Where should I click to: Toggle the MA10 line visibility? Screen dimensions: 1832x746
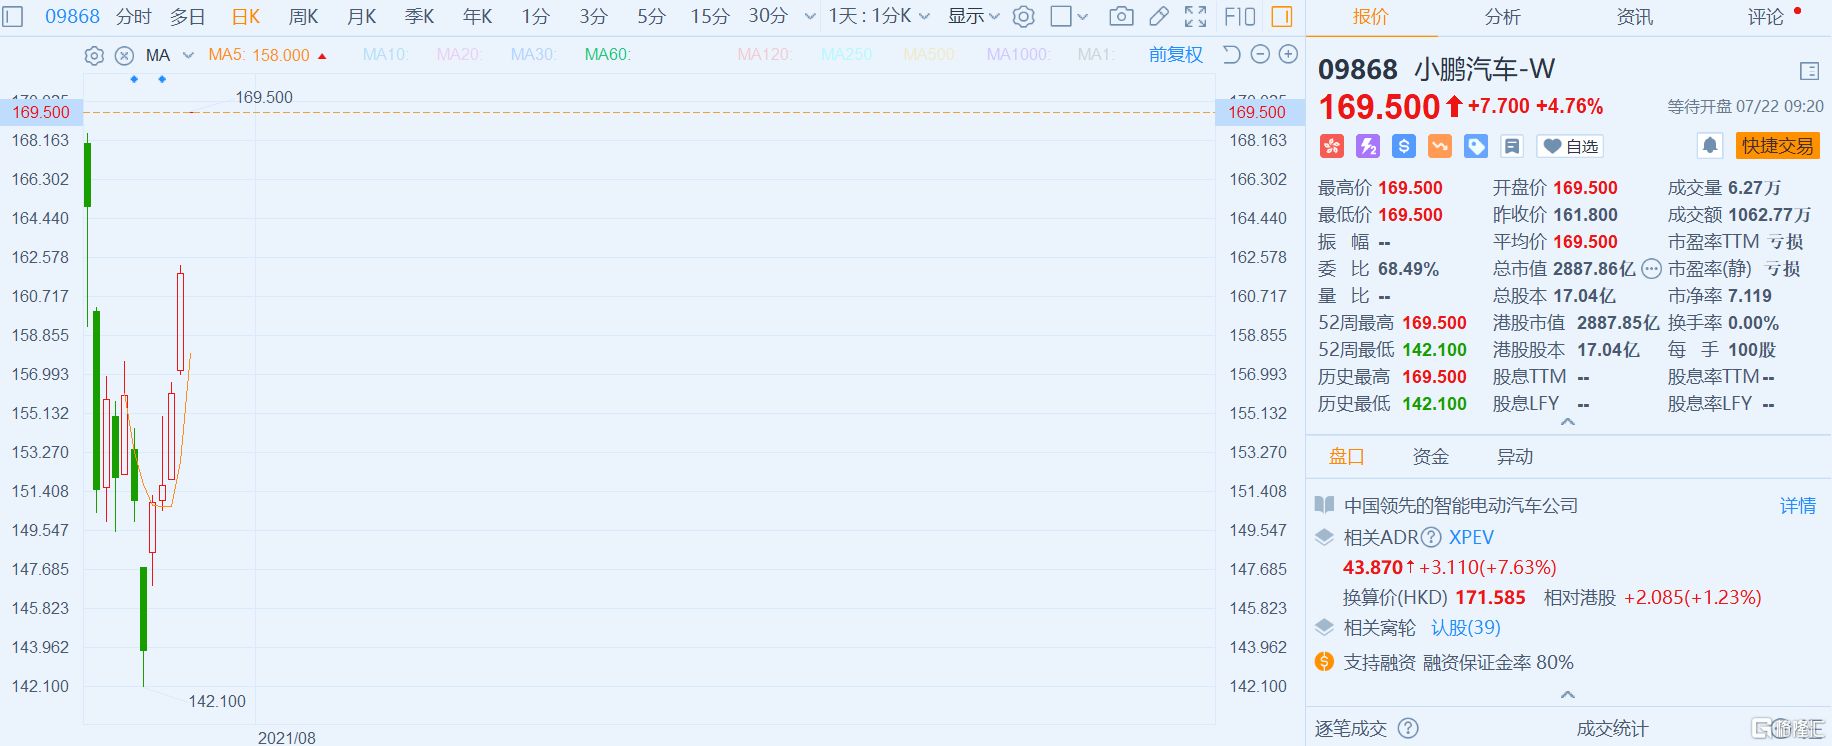point(385,55)
